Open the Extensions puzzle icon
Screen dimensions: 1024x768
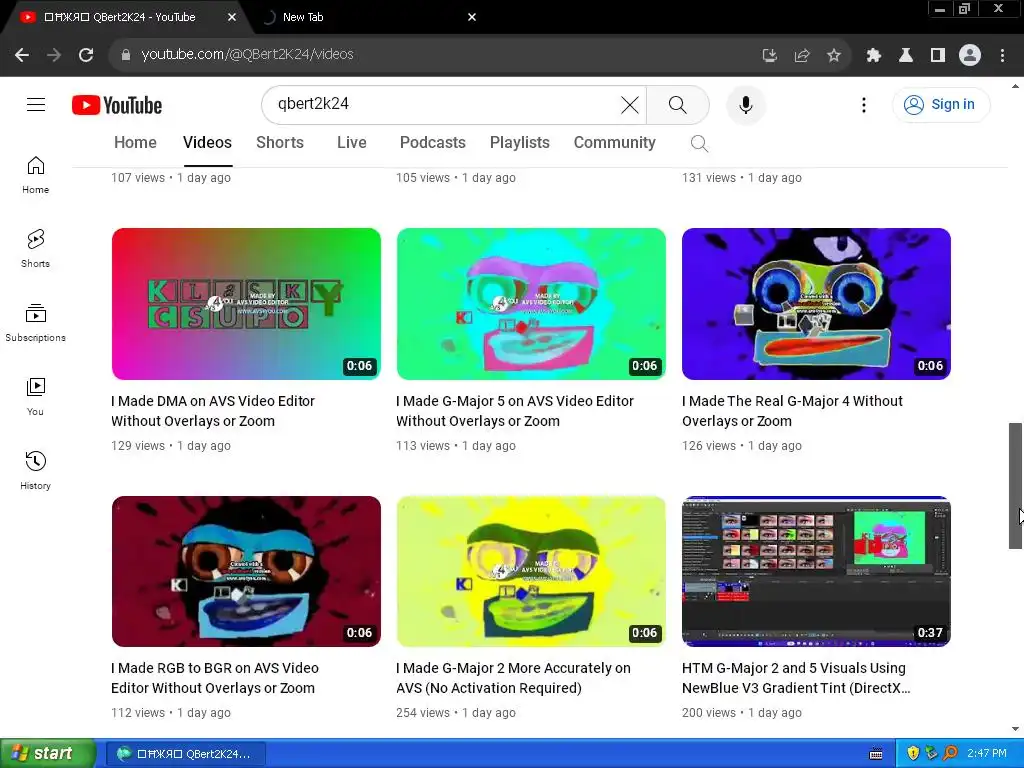point(874,56)
